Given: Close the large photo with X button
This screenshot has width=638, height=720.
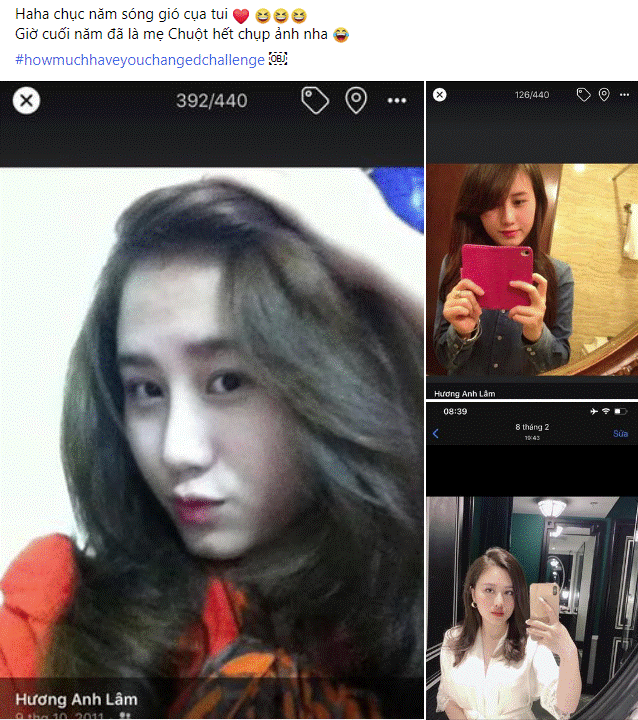Looking at the screenshot, I should point(26,100).
